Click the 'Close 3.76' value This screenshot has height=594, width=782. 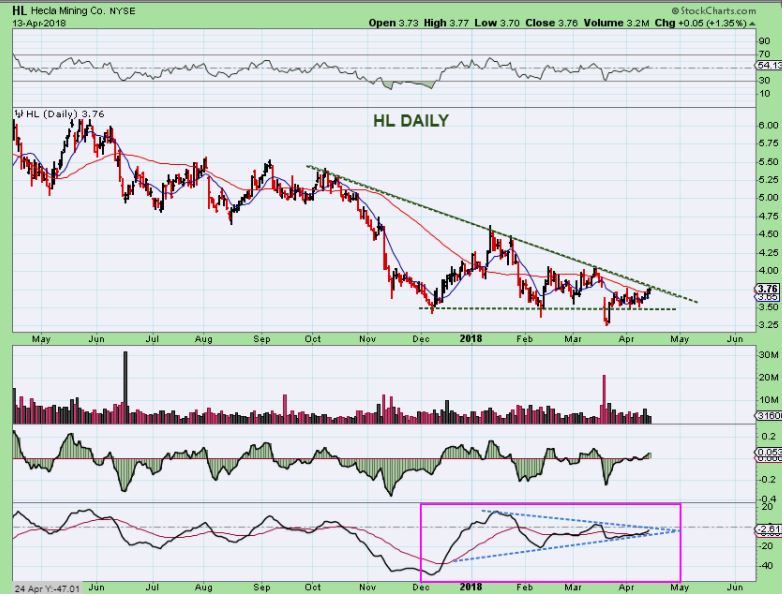click(552, 23)
